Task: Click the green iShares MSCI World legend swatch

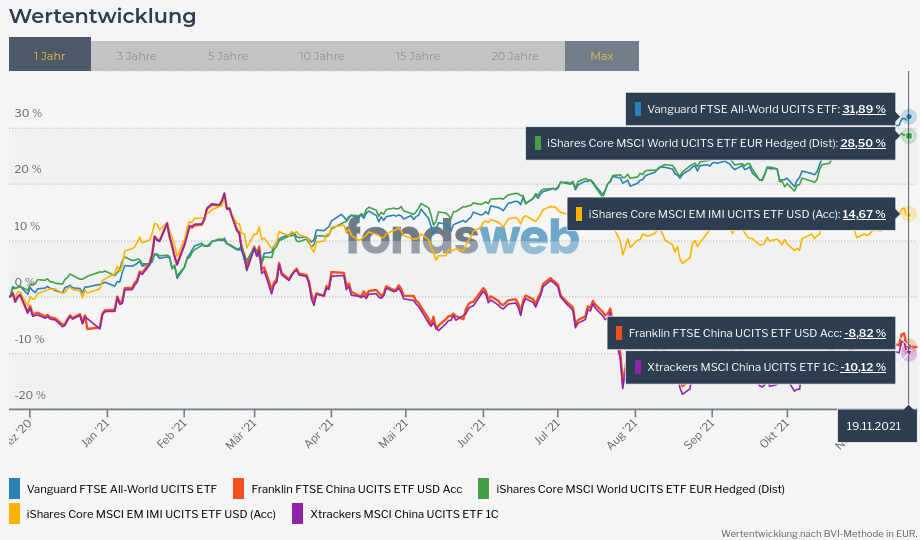Action: coord(483,489)
